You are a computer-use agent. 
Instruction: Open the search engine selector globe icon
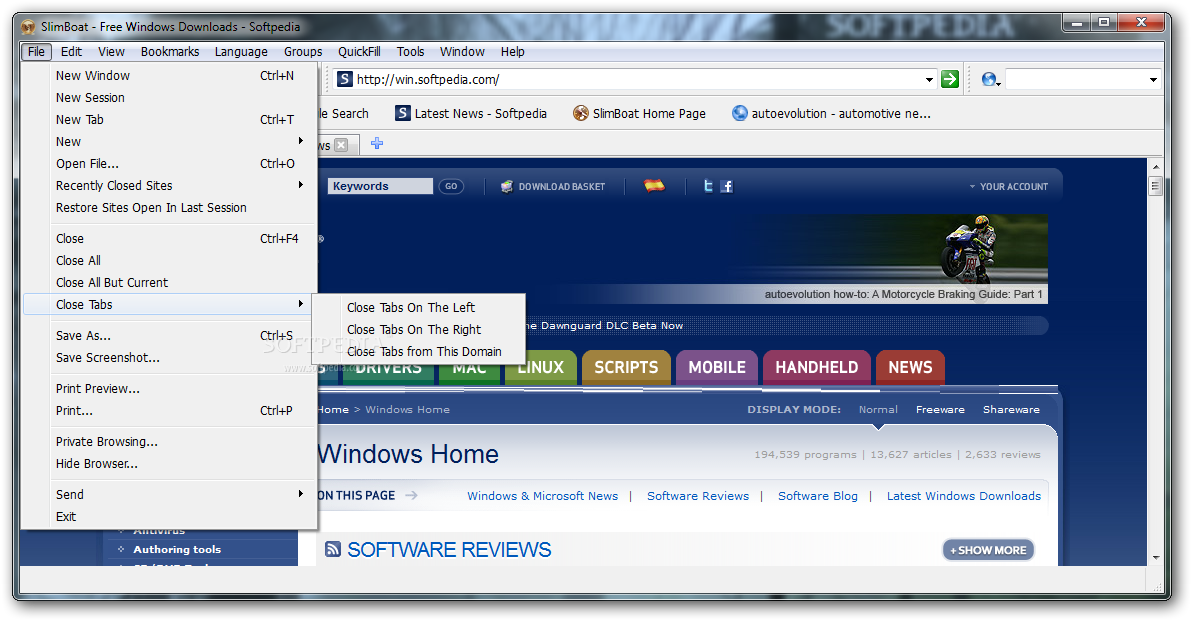pyautogui.click(x=989, y=79)
